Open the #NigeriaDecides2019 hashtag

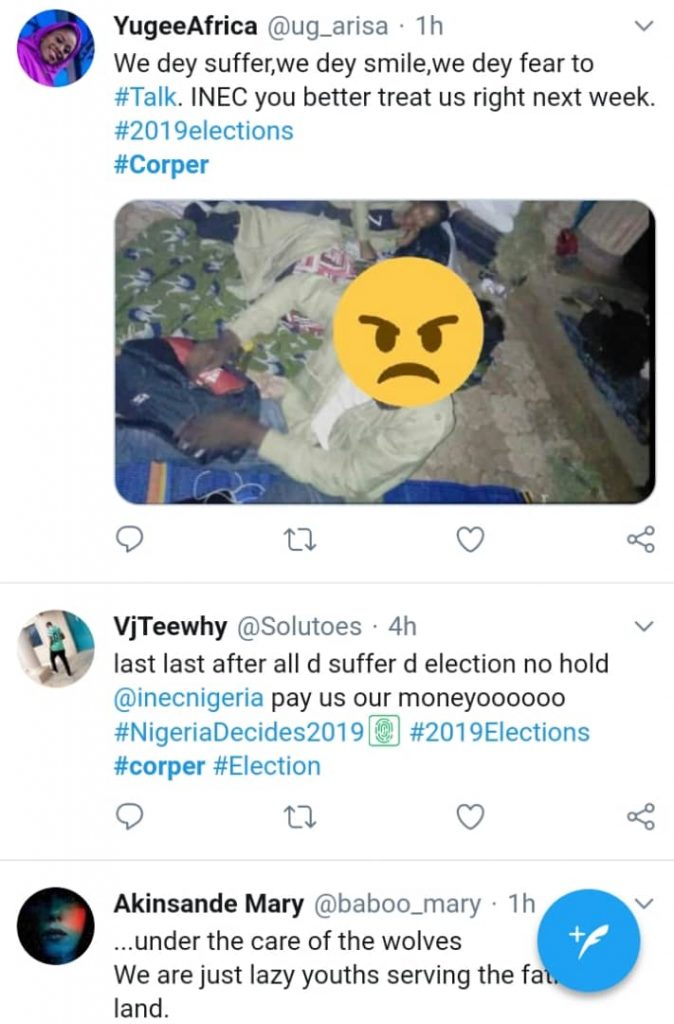238,732
